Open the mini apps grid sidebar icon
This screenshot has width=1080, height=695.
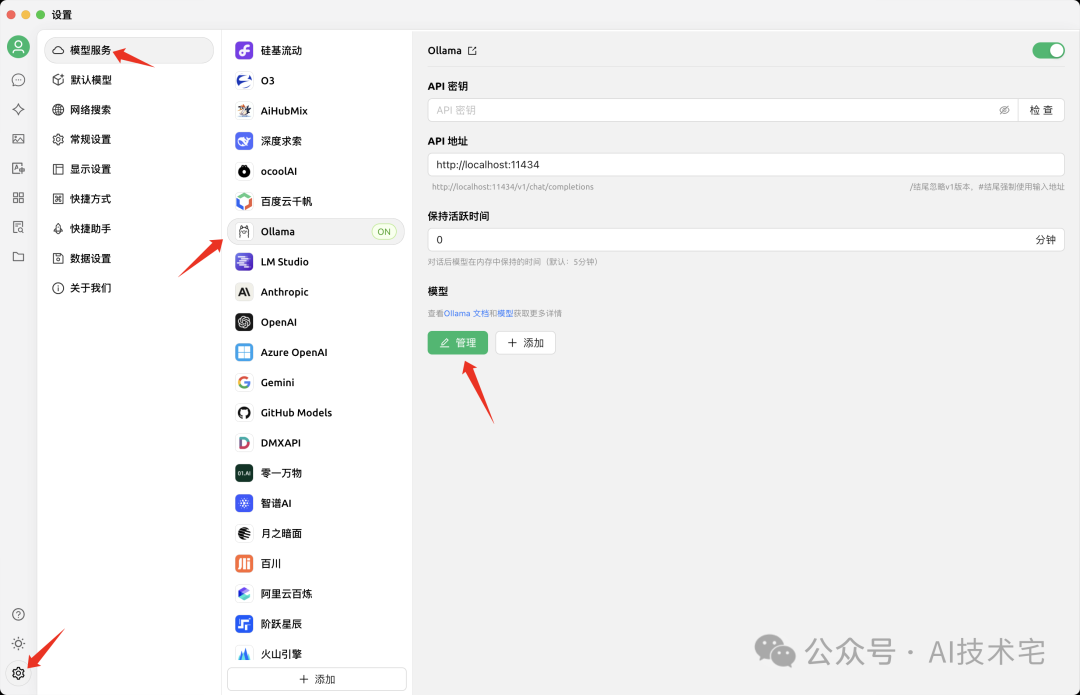pos(19,198)
